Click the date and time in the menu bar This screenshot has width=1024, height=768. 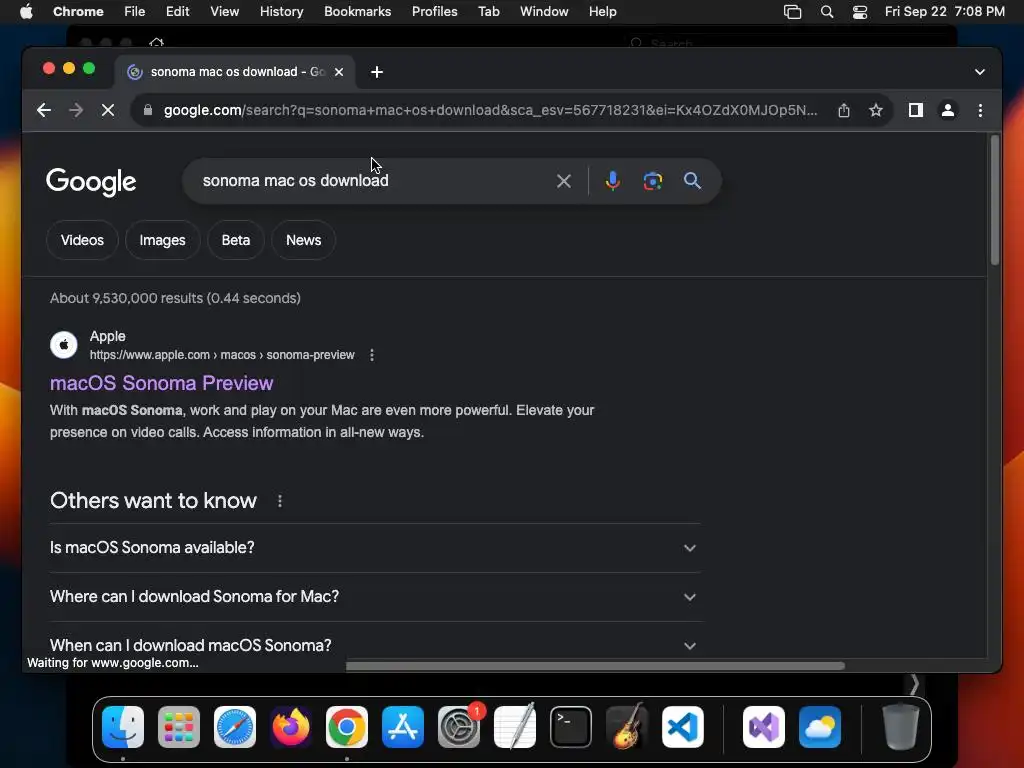[944, 12]
